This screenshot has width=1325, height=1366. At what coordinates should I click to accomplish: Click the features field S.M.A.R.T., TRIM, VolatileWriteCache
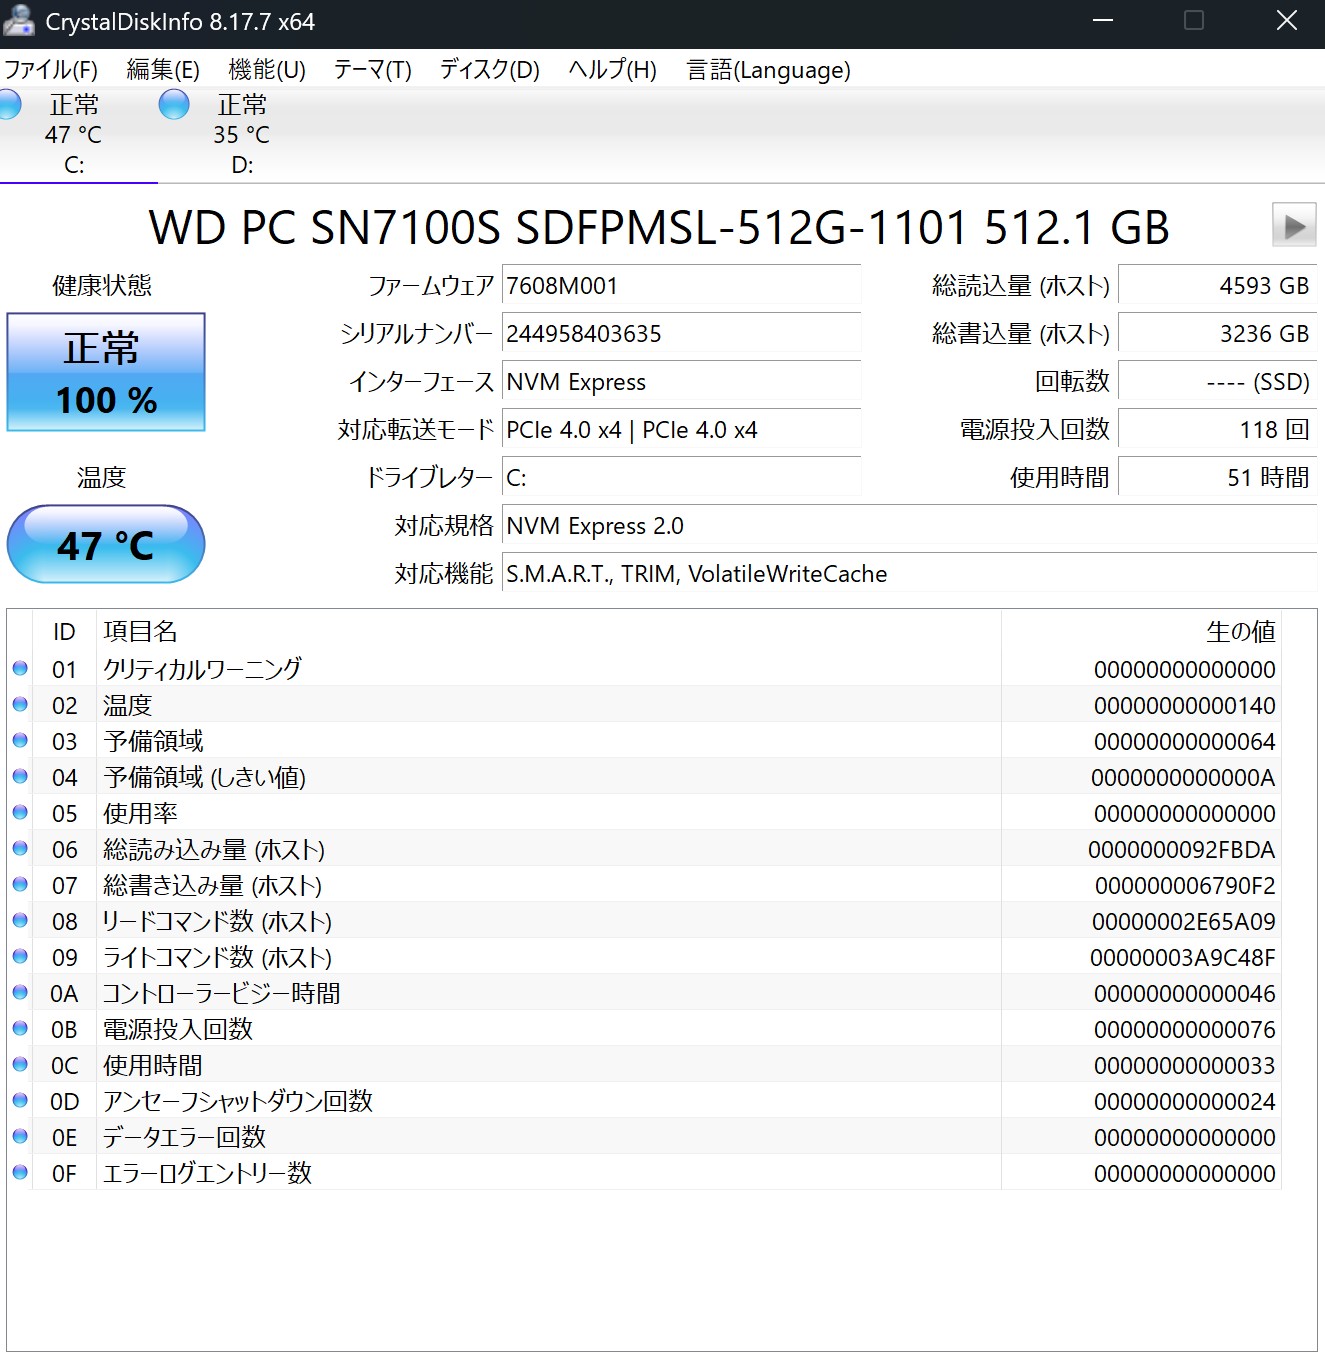click(909, 574)
